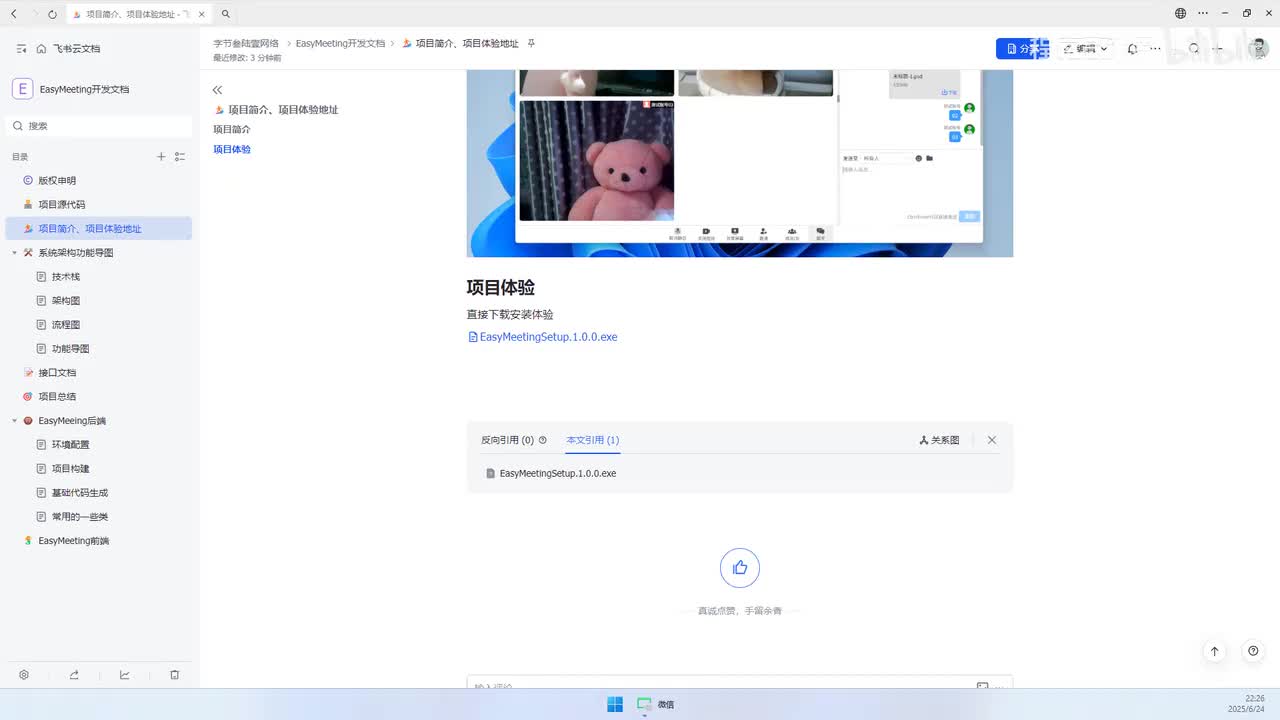Collapse the EasyMeeing后端 tree node
The width and height of the screenshot is (1280, 720).
(14, 421)
